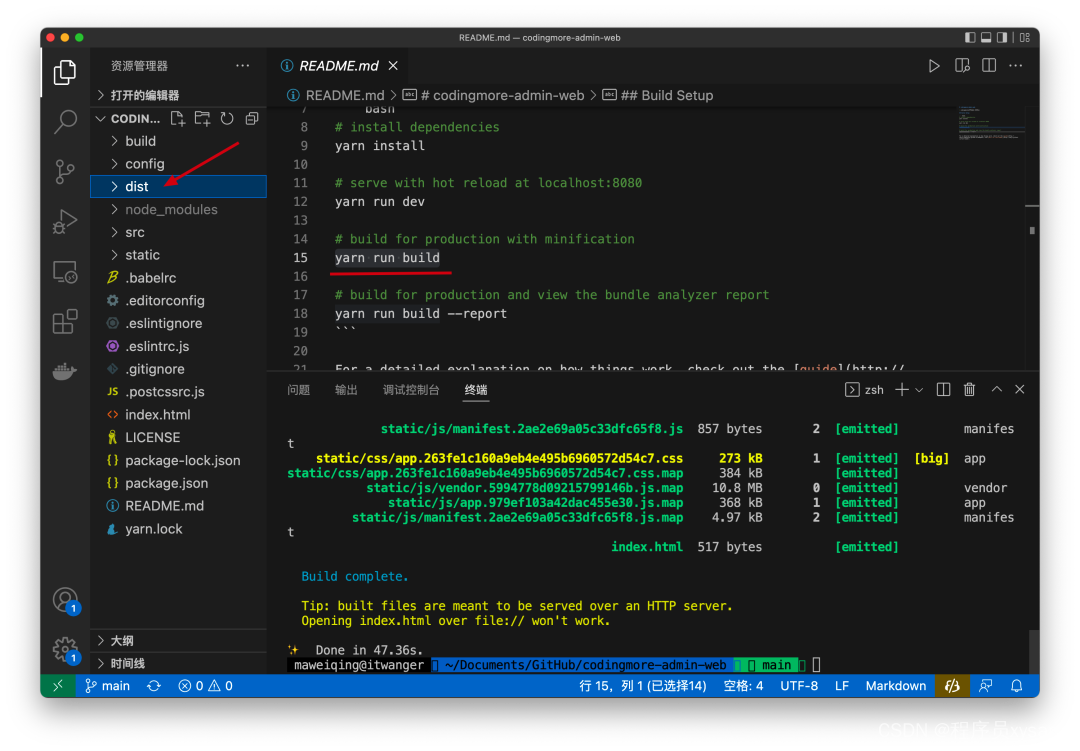Click New Folder icon in explorer header
The width and height of the screenshot is (1080, 751).
[202, 119]
